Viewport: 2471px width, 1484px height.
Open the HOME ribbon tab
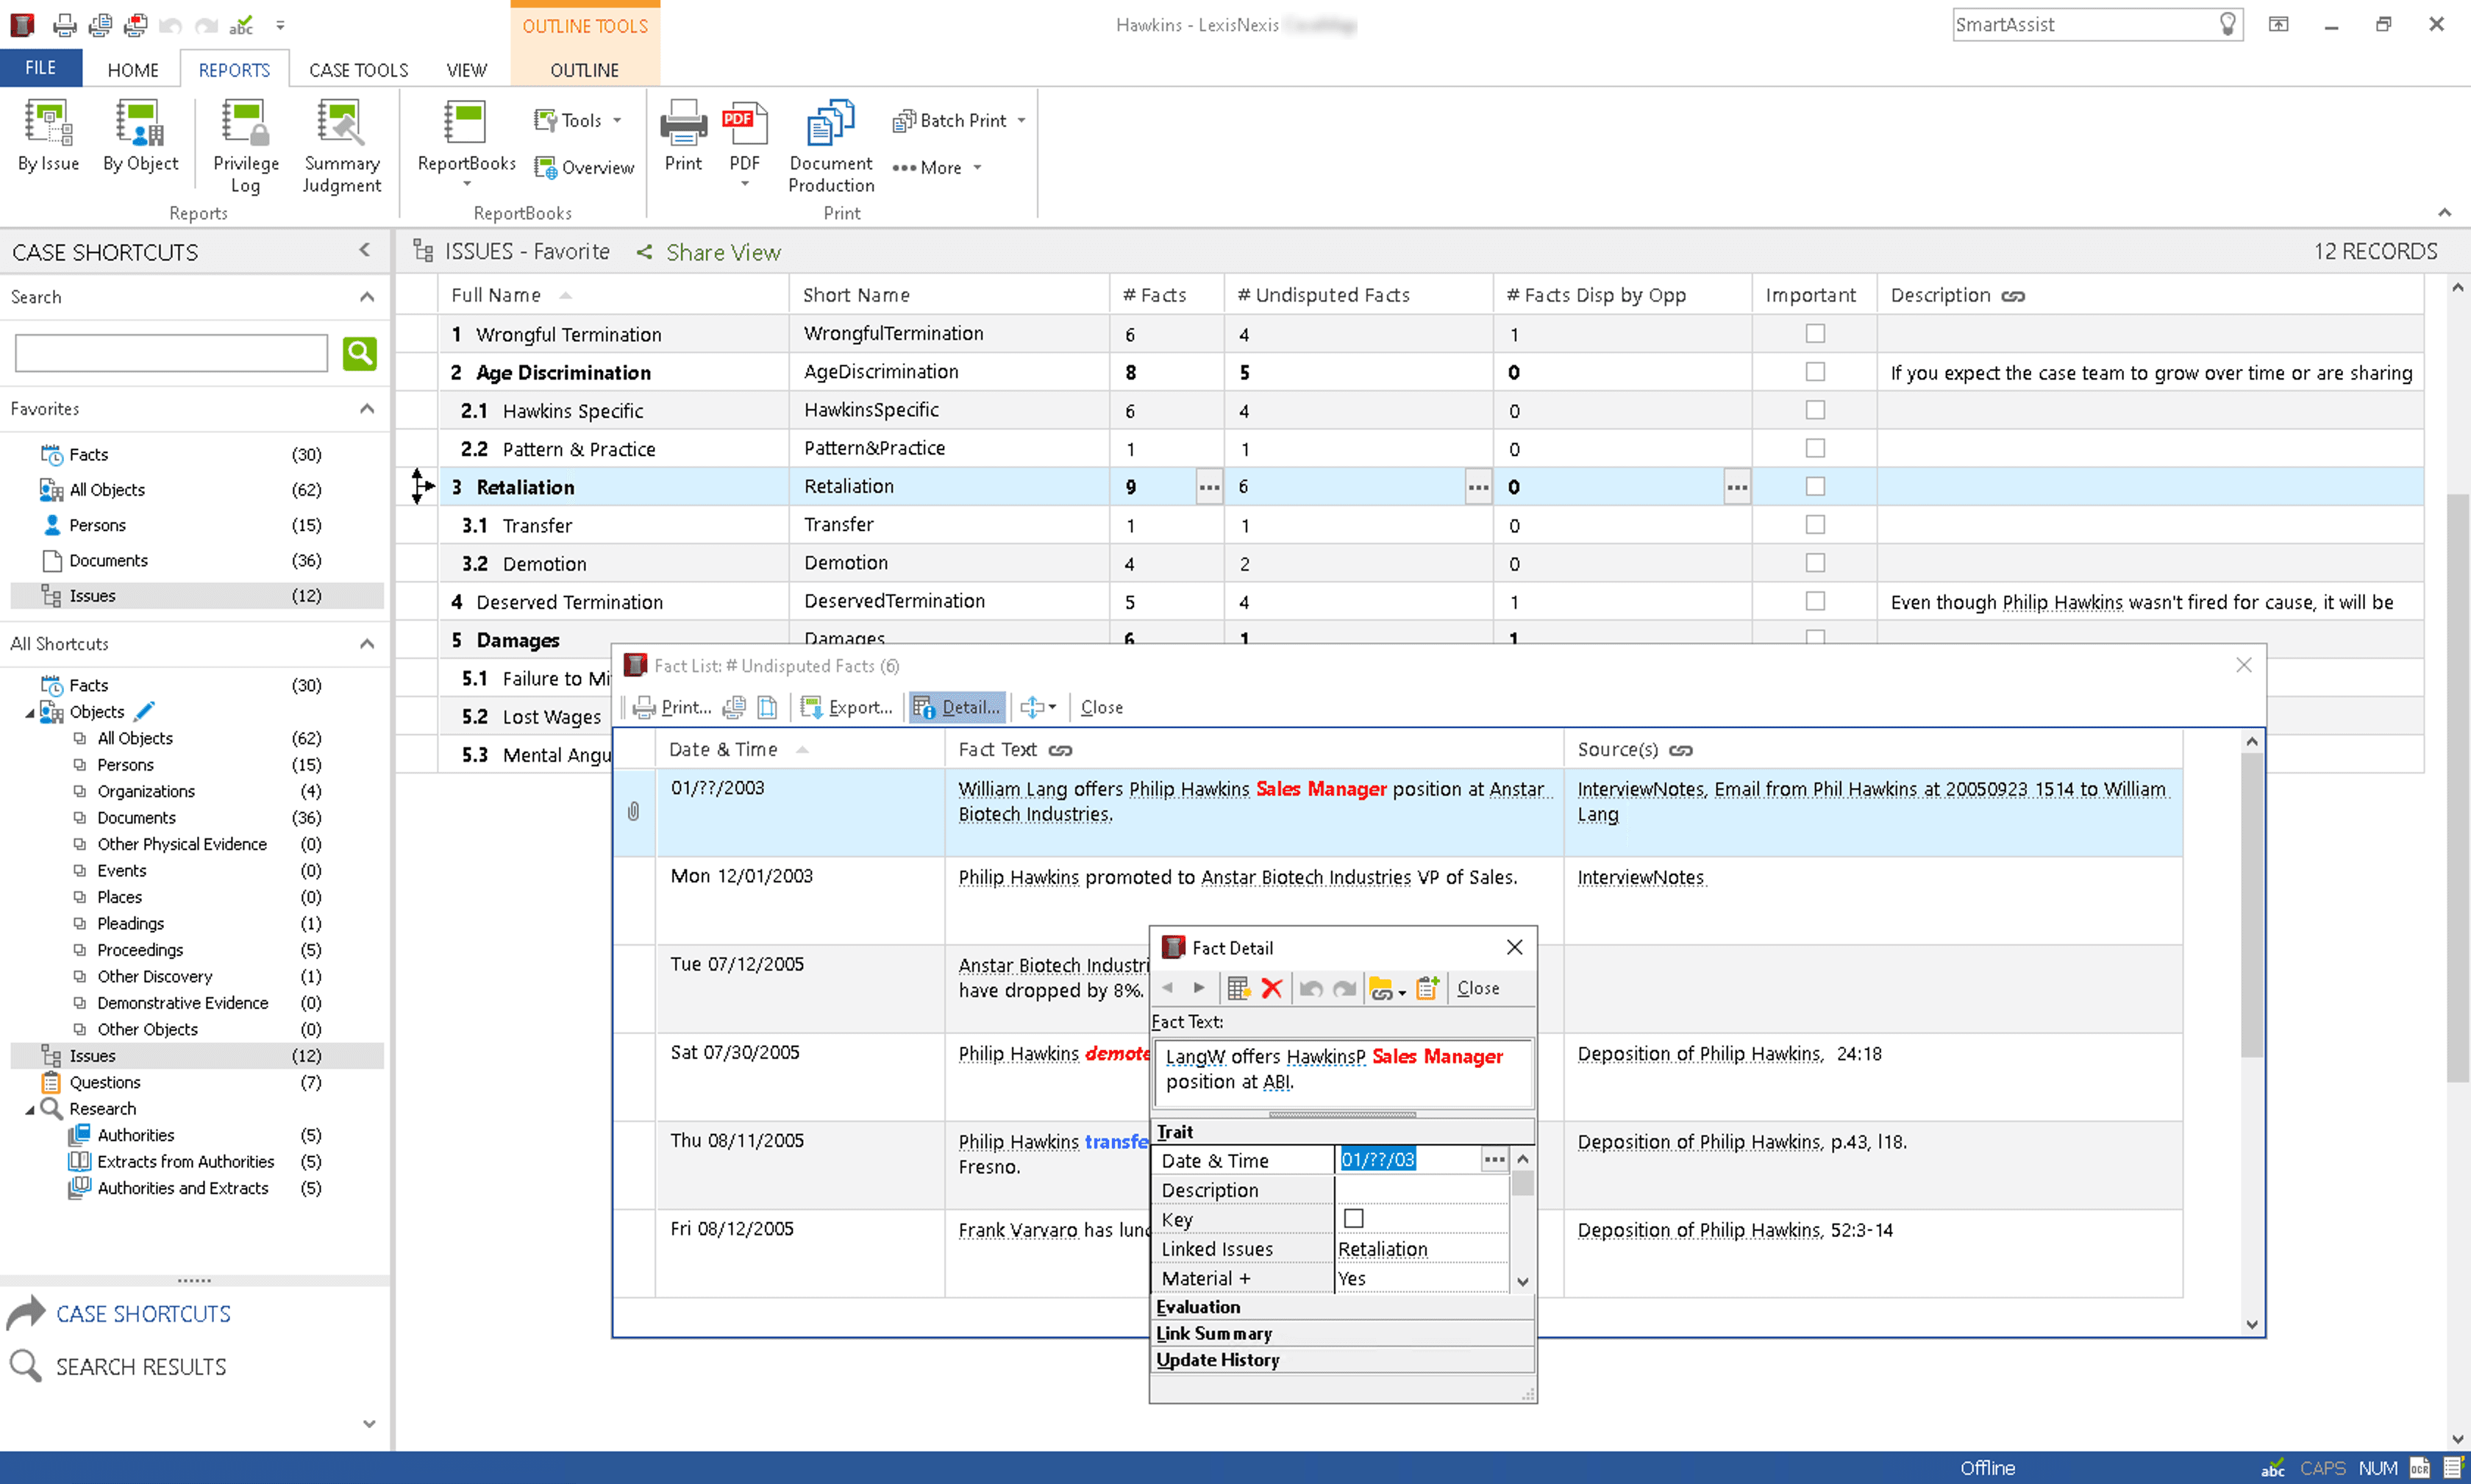tap(133, 70)
